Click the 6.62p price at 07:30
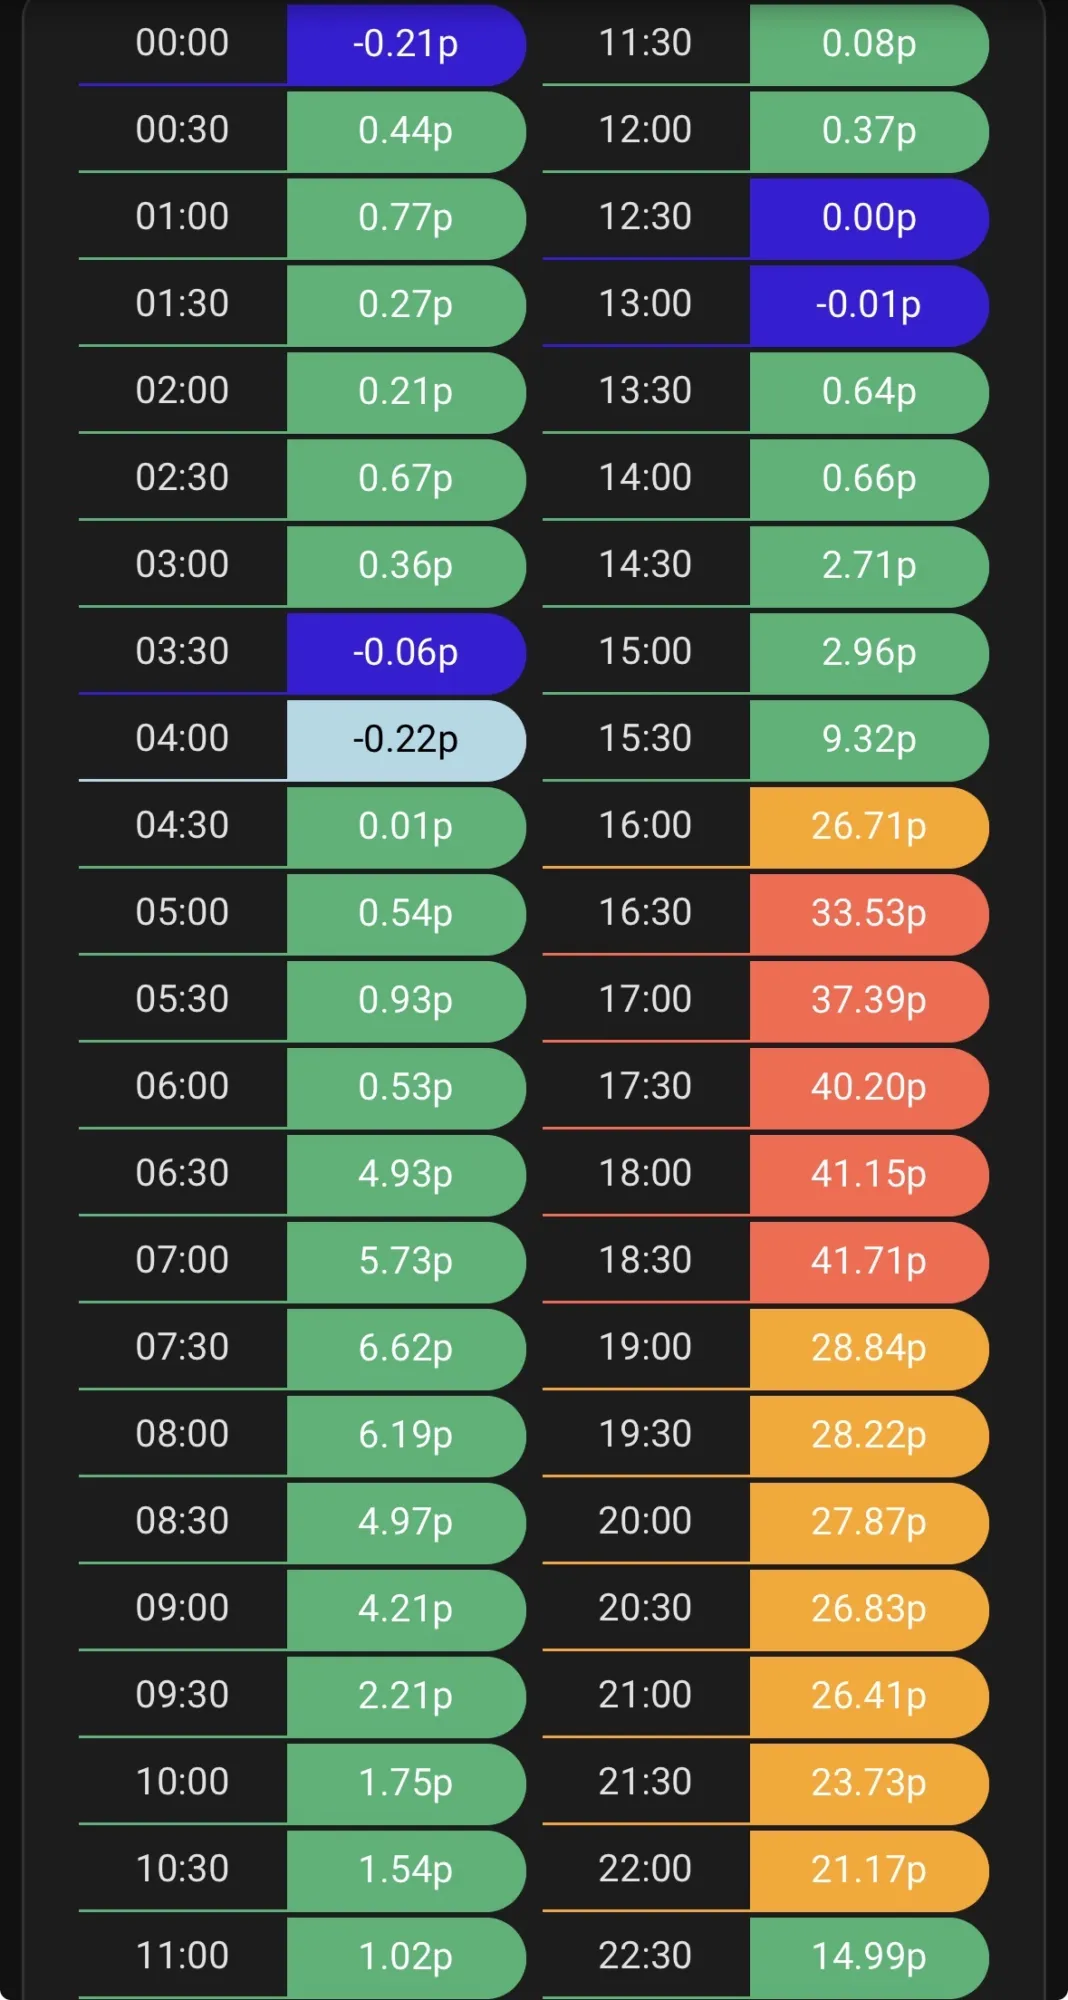Image resolution: width=1068 pixels, height=2000 pixels. (x=405, y=1348)
